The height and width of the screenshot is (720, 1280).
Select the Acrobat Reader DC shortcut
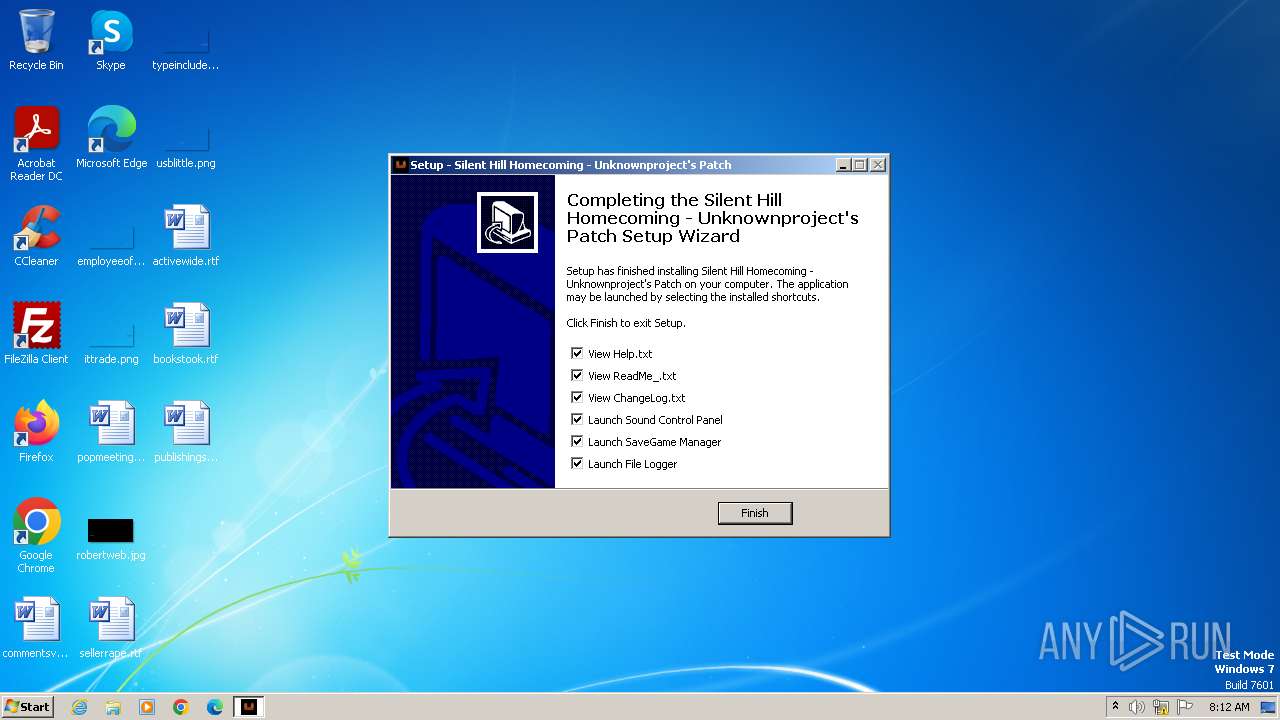coord(36,144)
